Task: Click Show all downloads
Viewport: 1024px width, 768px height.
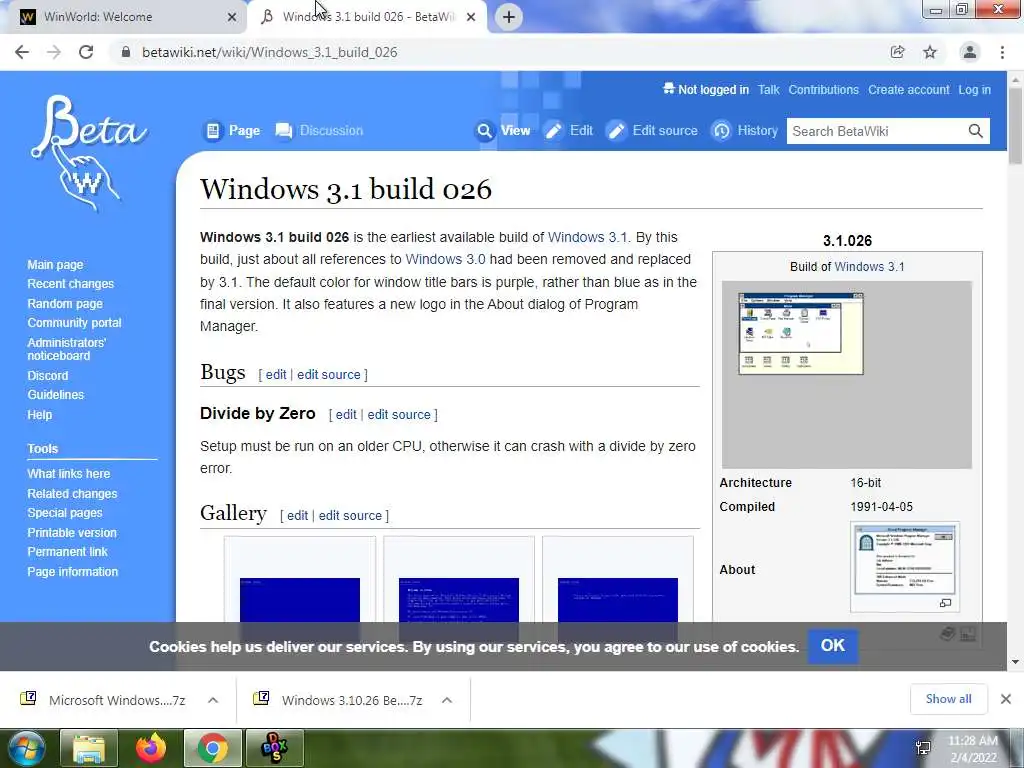Action: [948, 699]
